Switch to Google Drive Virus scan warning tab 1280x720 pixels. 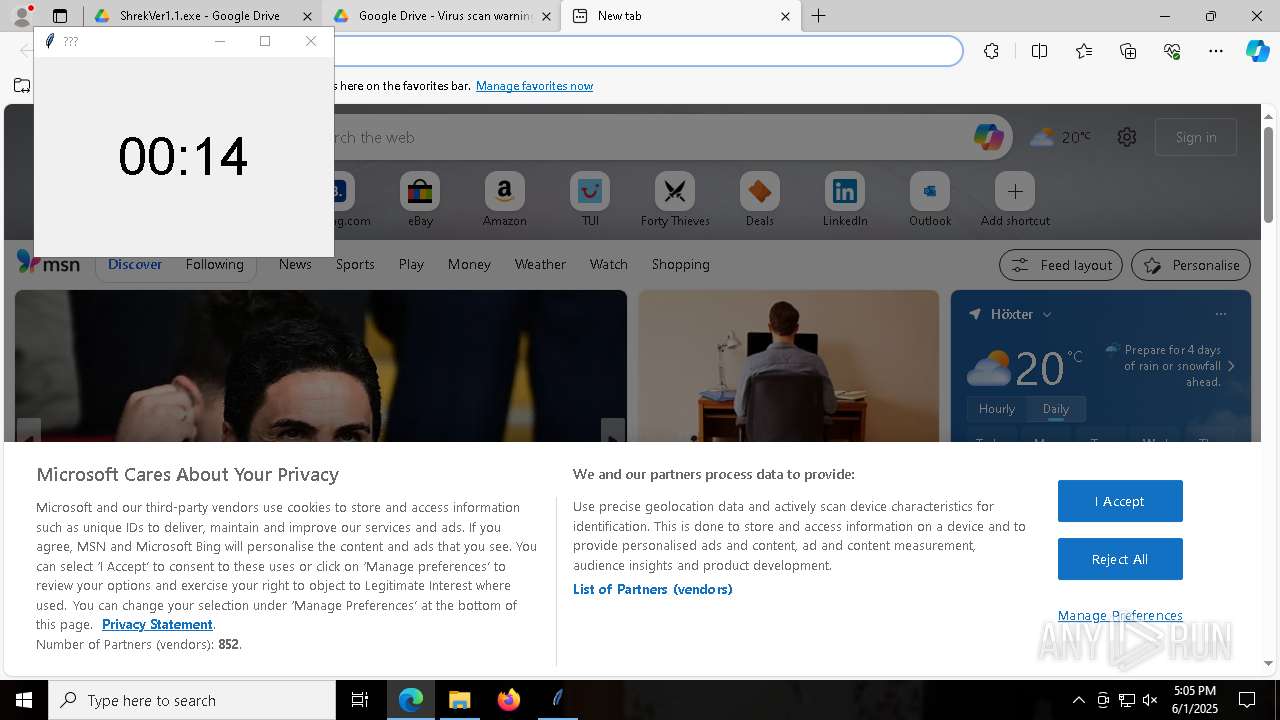point(444,16)
